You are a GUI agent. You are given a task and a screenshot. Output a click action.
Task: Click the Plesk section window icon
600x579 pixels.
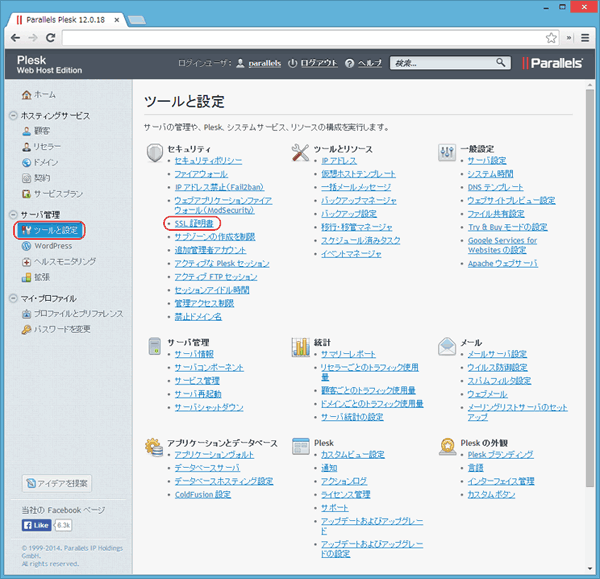point(300,446)
